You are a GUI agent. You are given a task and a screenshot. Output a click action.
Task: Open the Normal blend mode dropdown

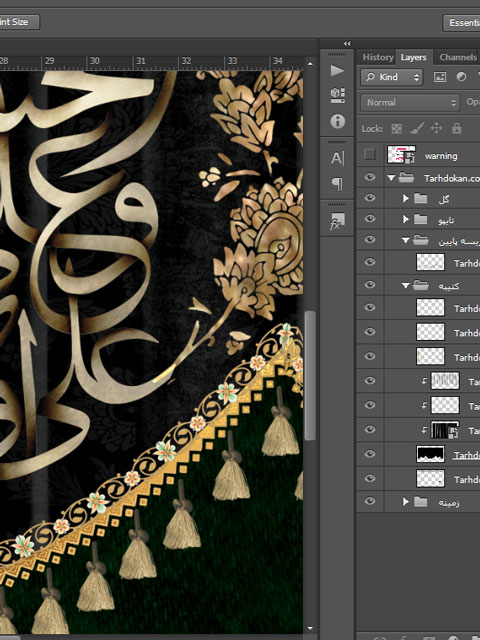409,102
